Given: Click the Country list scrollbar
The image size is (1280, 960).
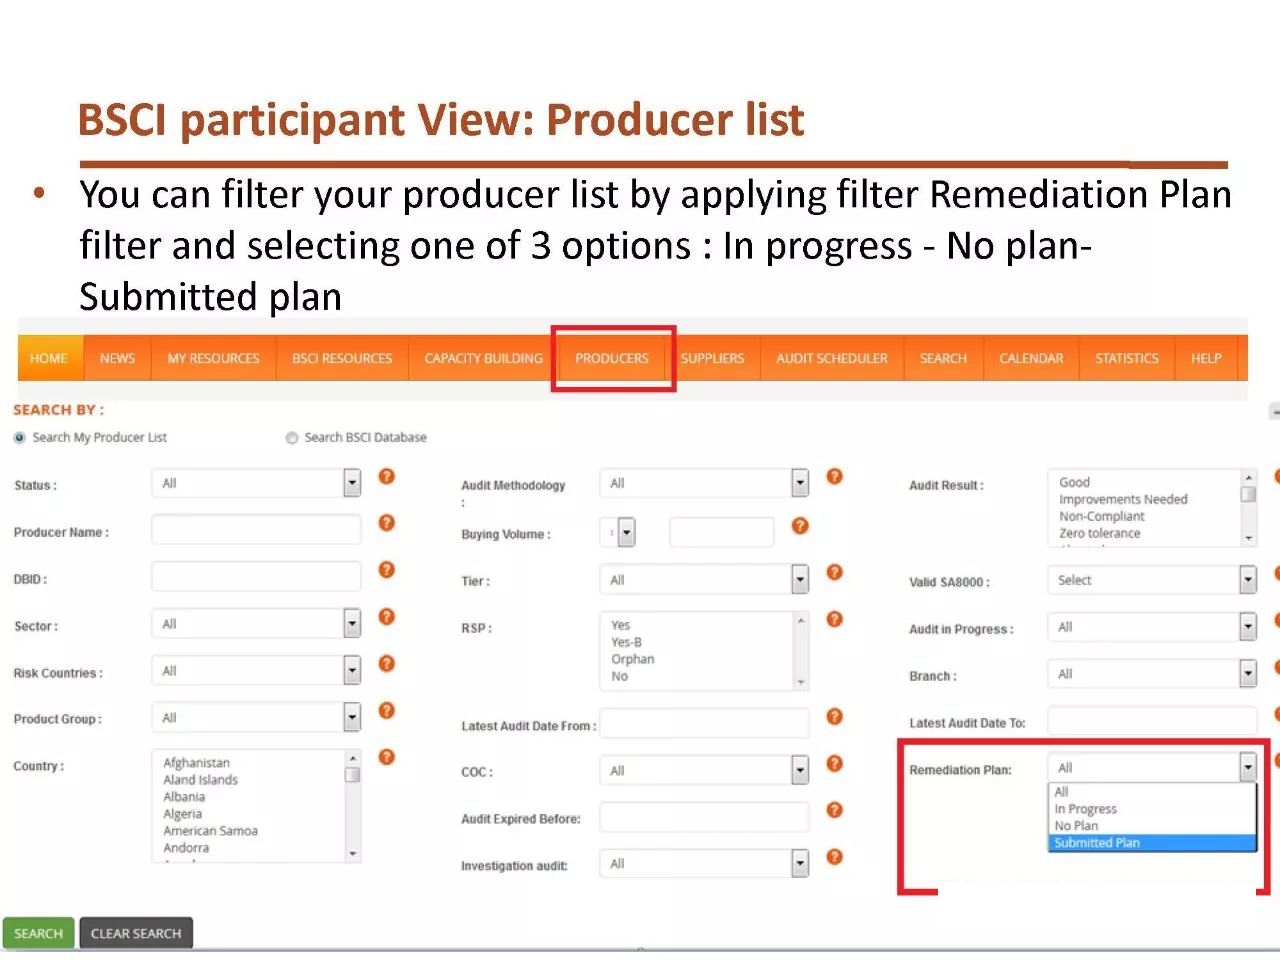Looking at the screenshot, I should coord(352,806).
